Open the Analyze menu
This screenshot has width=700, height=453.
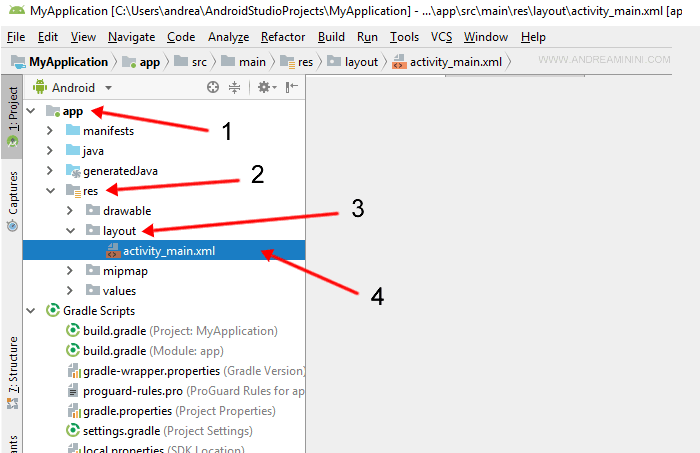click(228, 37)
